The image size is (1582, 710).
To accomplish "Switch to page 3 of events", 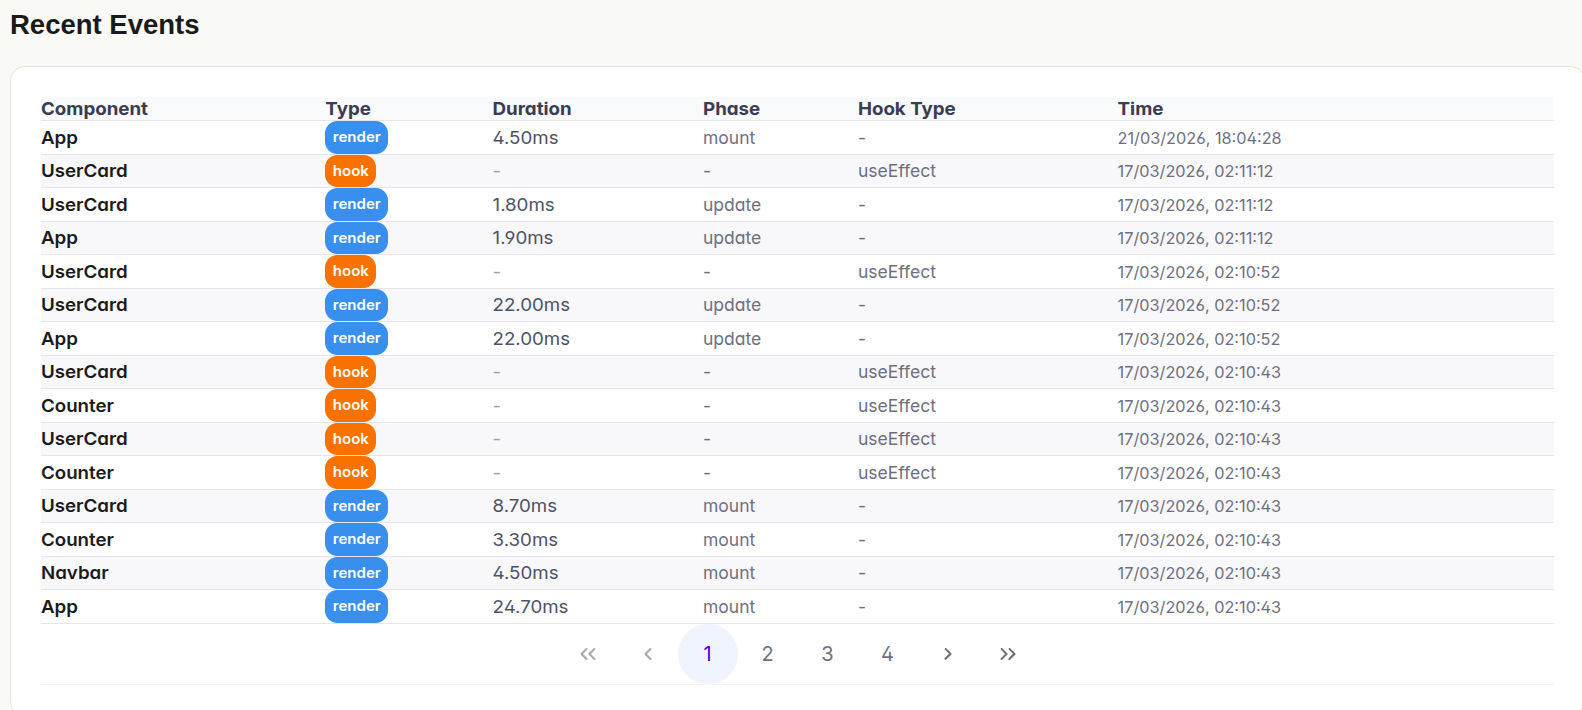I will coord(827,654).
